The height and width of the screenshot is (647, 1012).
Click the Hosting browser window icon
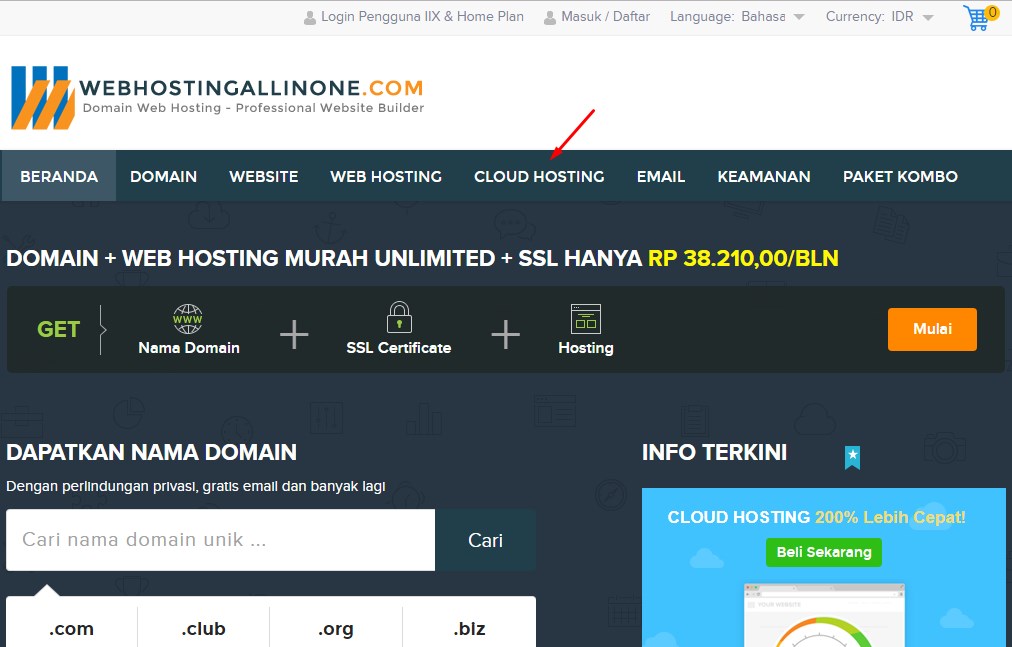coord(585,319)
